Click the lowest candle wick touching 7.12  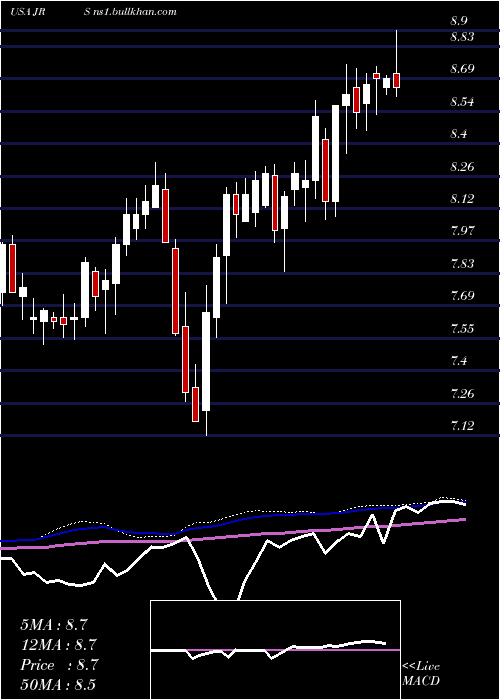pos(206,360)
